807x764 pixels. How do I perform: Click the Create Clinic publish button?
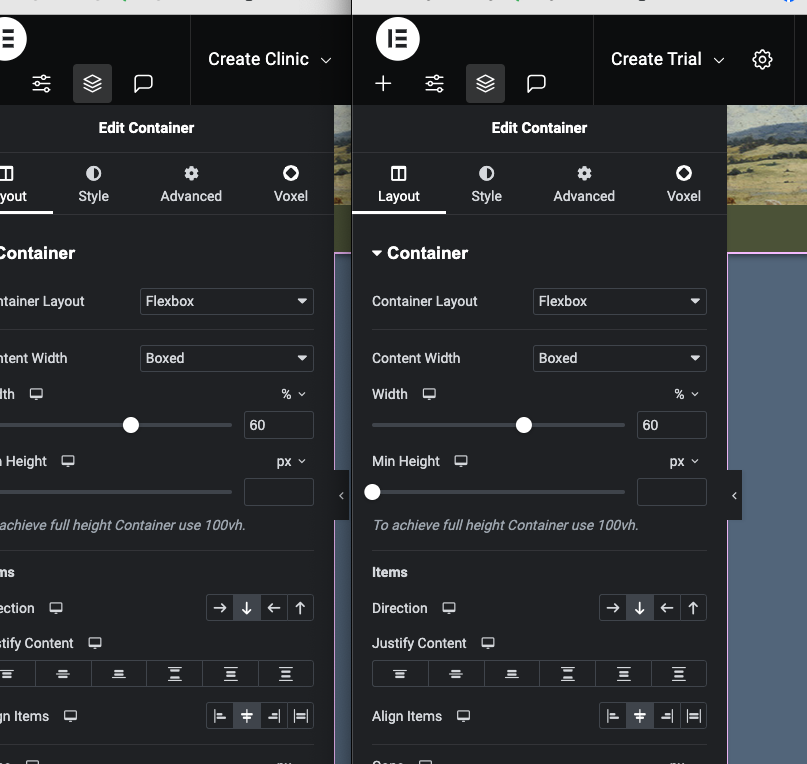coord(261,59)
